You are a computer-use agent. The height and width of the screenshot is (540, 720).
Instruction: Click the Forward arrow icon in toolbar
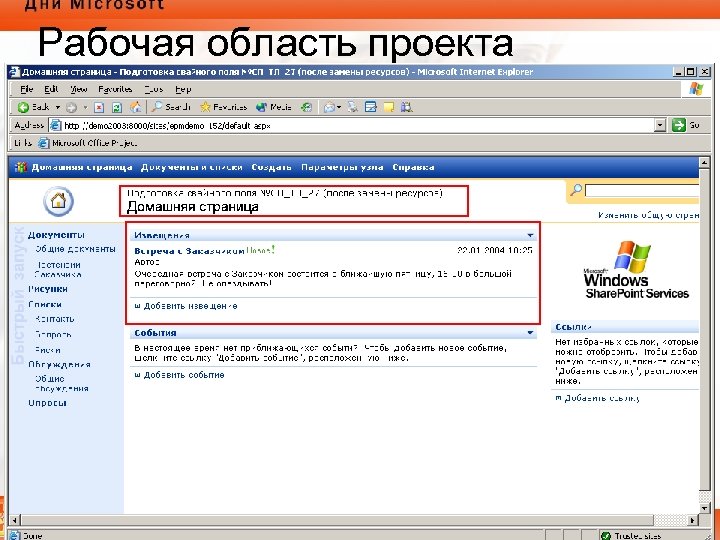[x=71, y=107]
